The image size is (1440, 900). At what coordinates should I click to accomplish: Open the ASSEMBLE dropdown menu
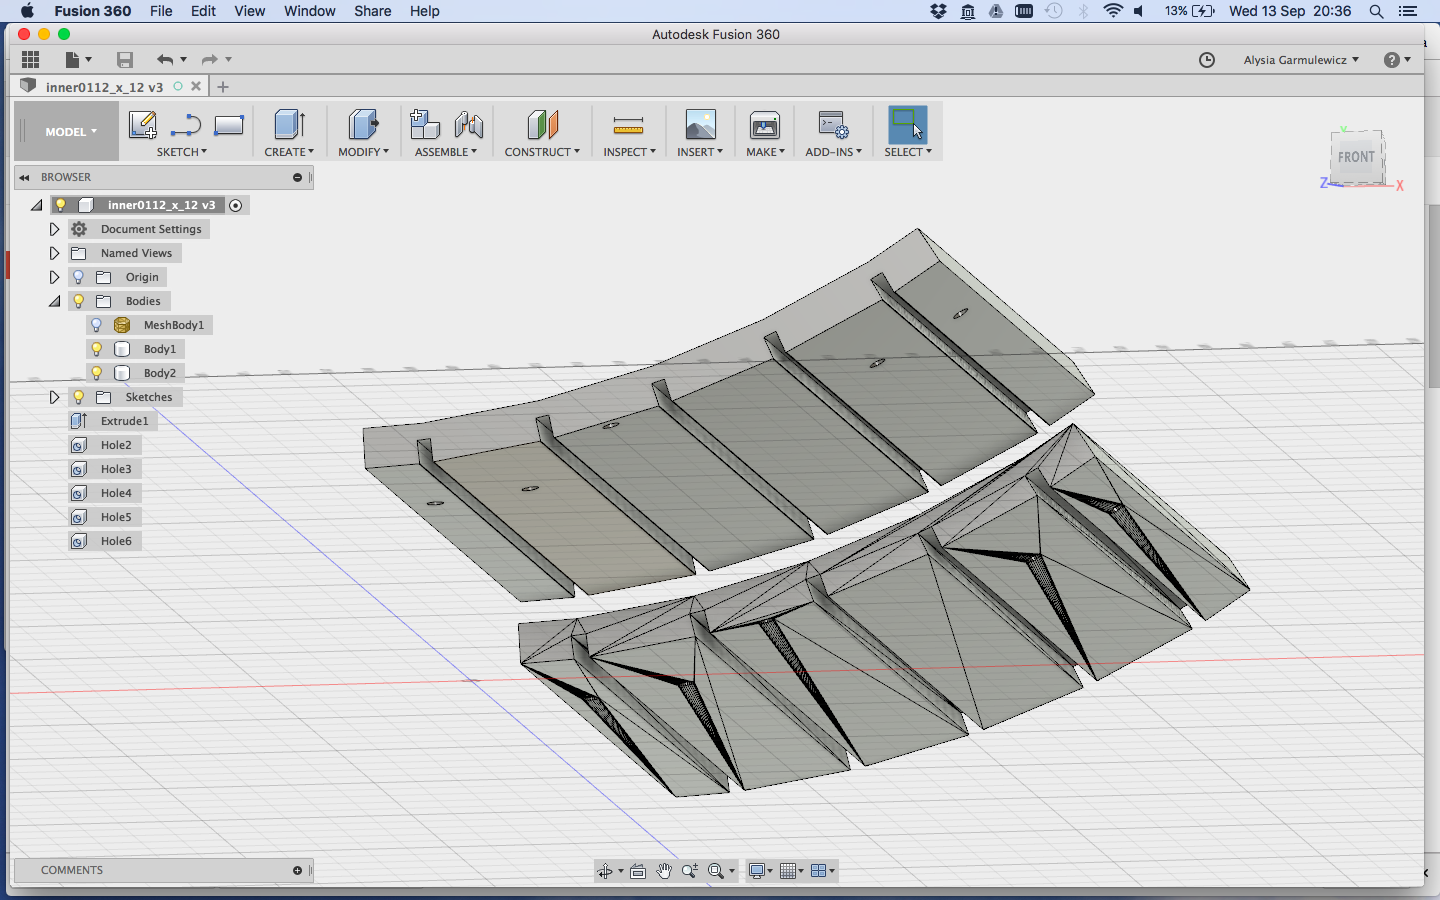point(446,152)
